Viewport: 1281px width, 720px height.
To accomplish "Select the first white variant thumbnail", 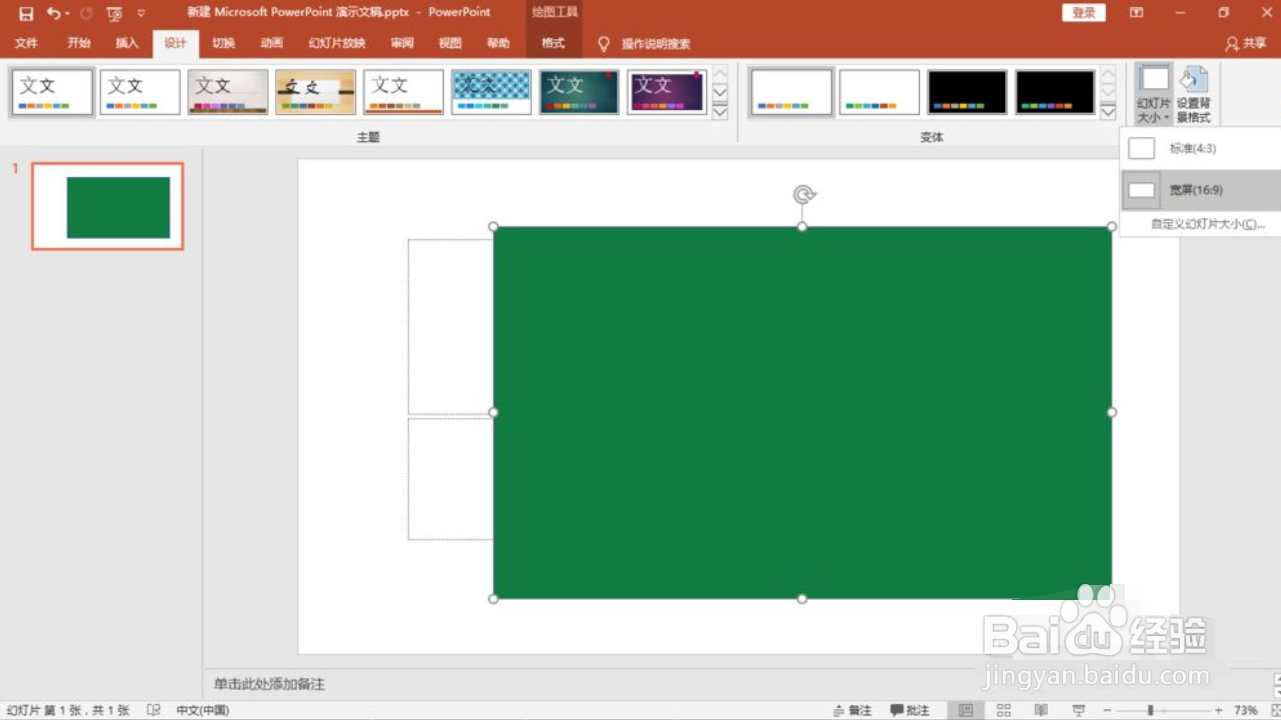I will 792,92.
